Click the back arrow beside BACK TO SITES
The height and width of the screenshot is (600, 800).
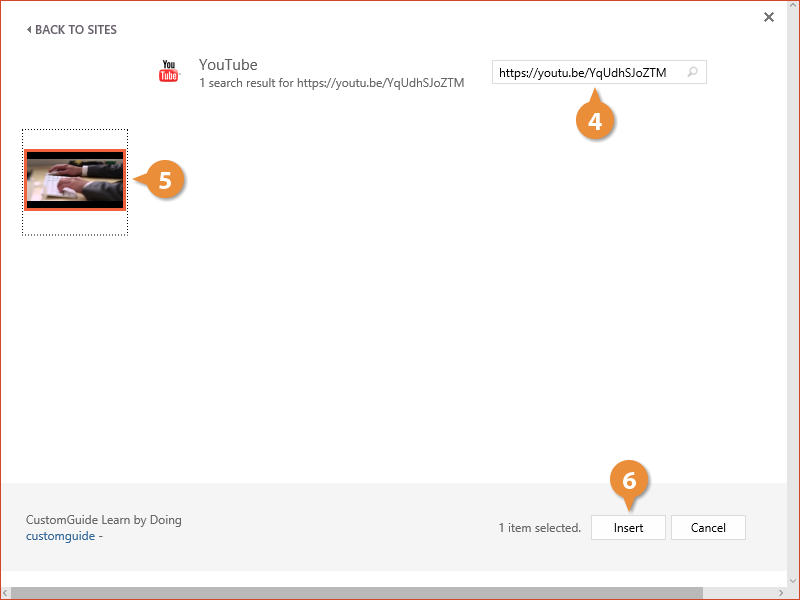29,30
